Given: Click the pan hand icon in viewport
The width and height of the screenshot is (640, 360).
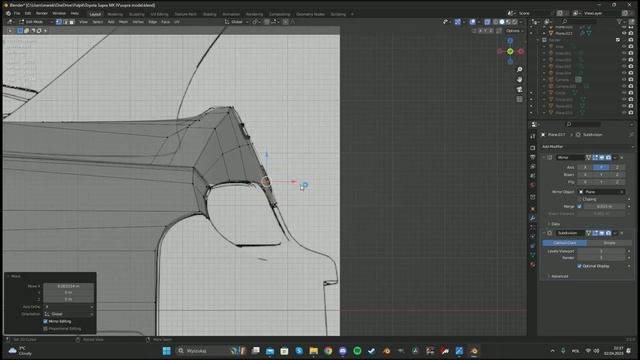Looking at the screenshot, I should [519, 80].
